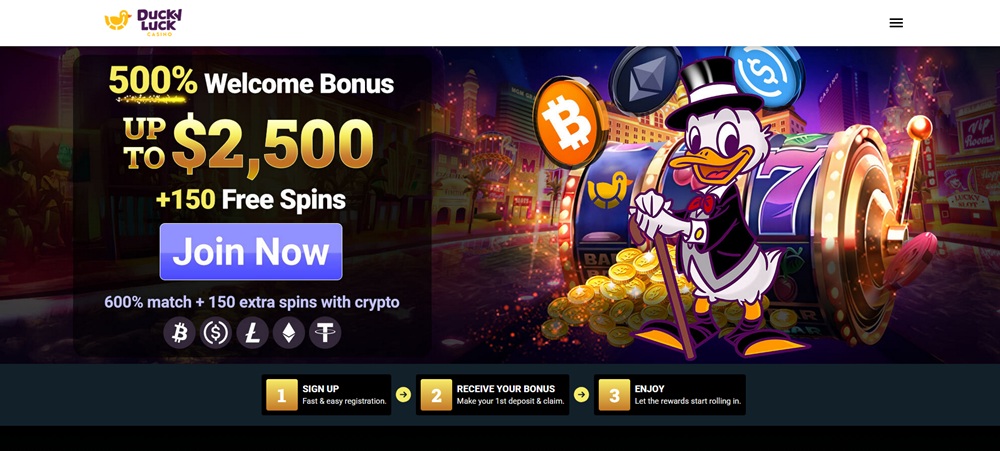Viewport: 1000px width, 451px height.
Task: Open the hamburger menu
Action: (896, 23)
